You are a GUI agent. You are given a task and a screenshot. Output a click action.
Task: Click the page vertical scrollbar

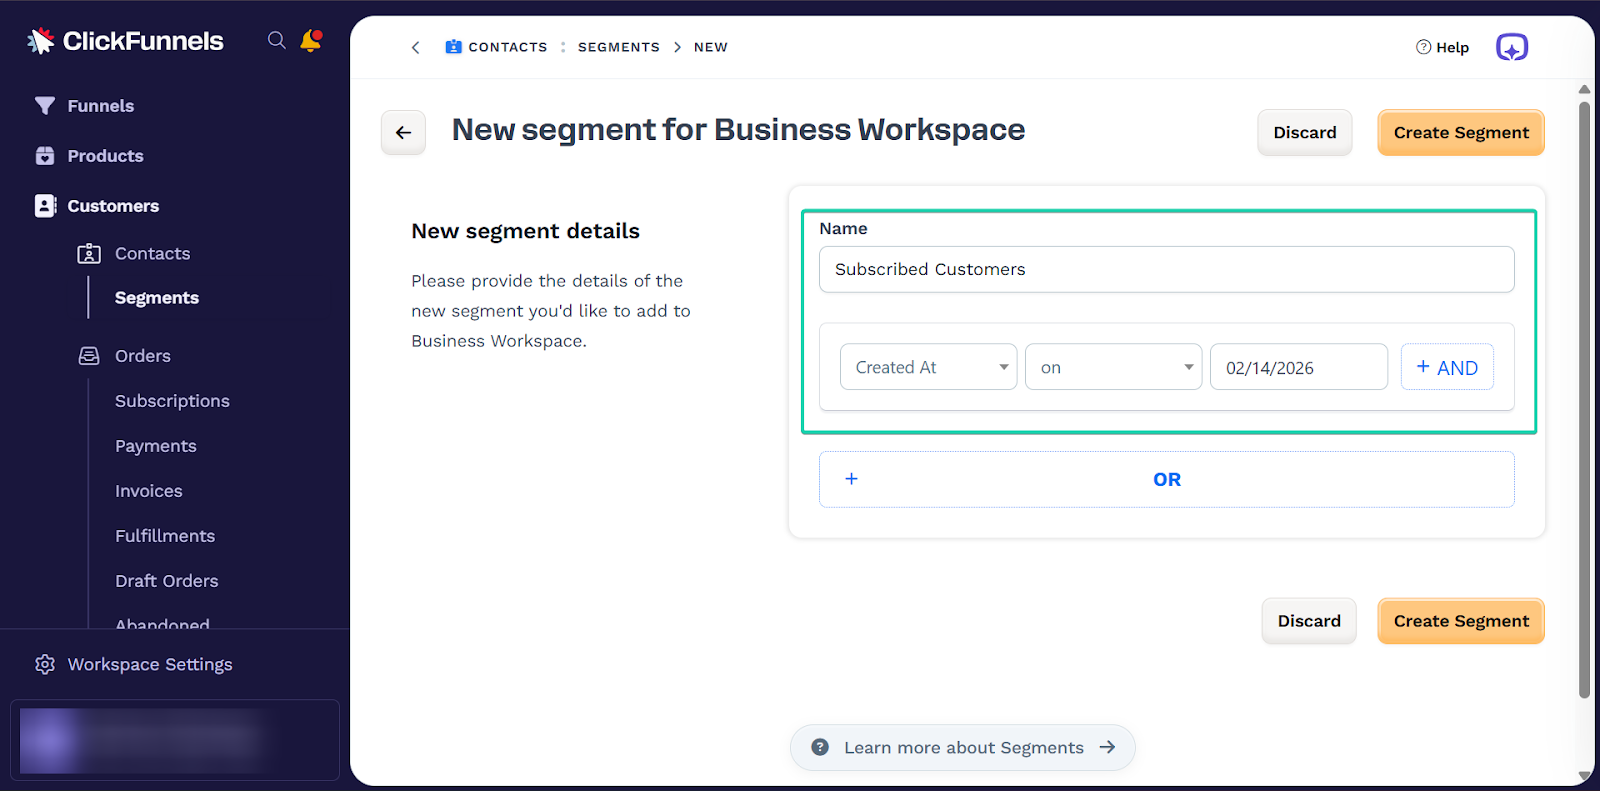(1584, 400)
